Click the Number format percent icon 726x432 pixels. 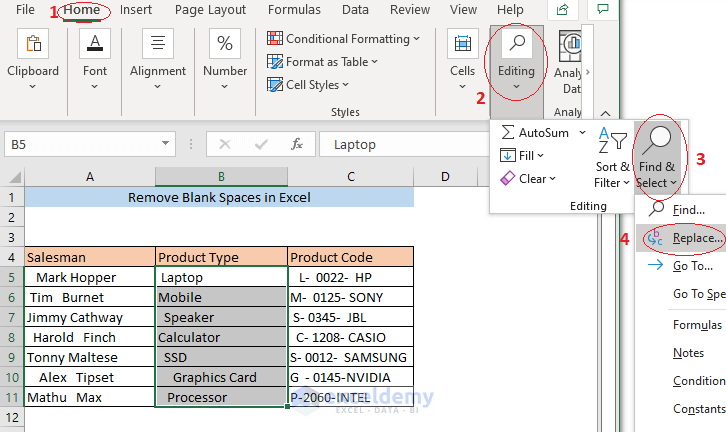click(225, 45)
